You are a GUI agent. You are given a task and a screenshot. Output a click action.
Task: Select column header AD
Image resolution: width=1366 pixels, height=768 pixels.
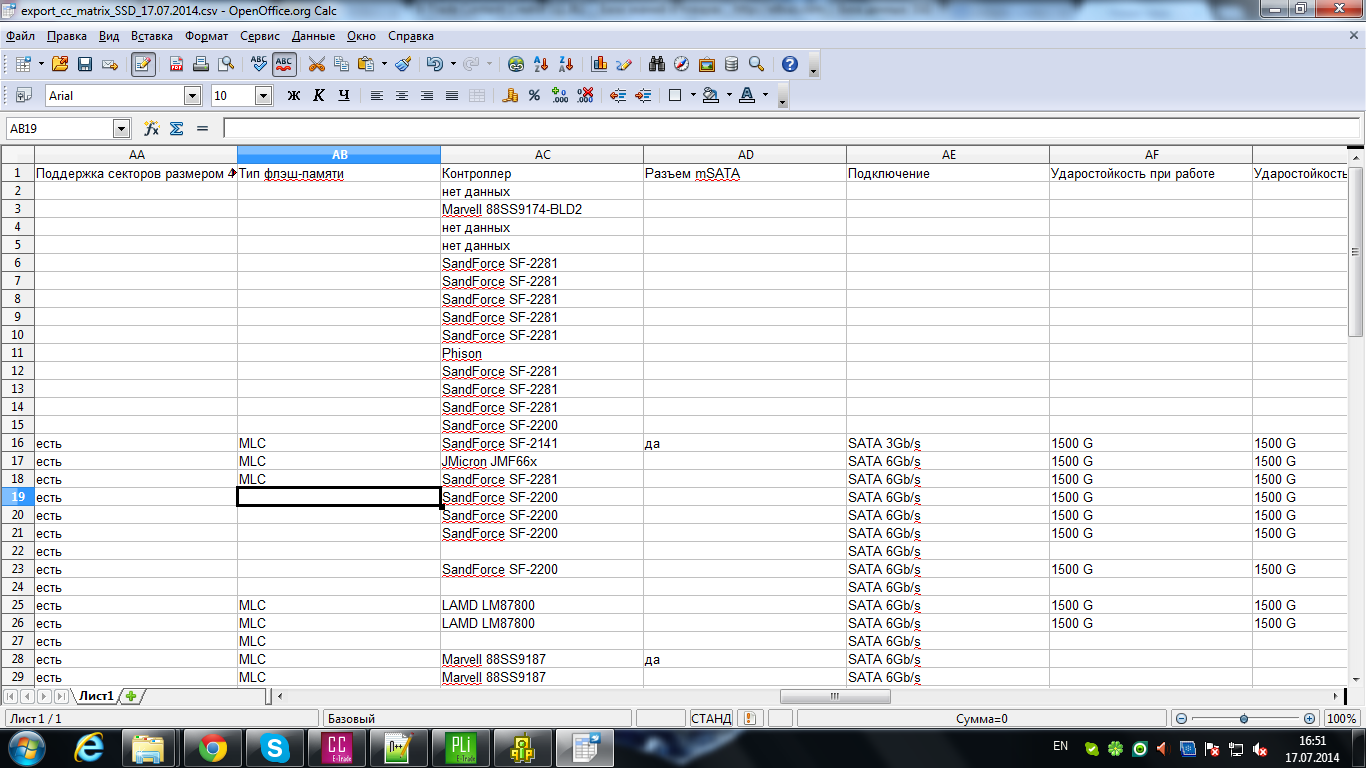click(745, 155)
